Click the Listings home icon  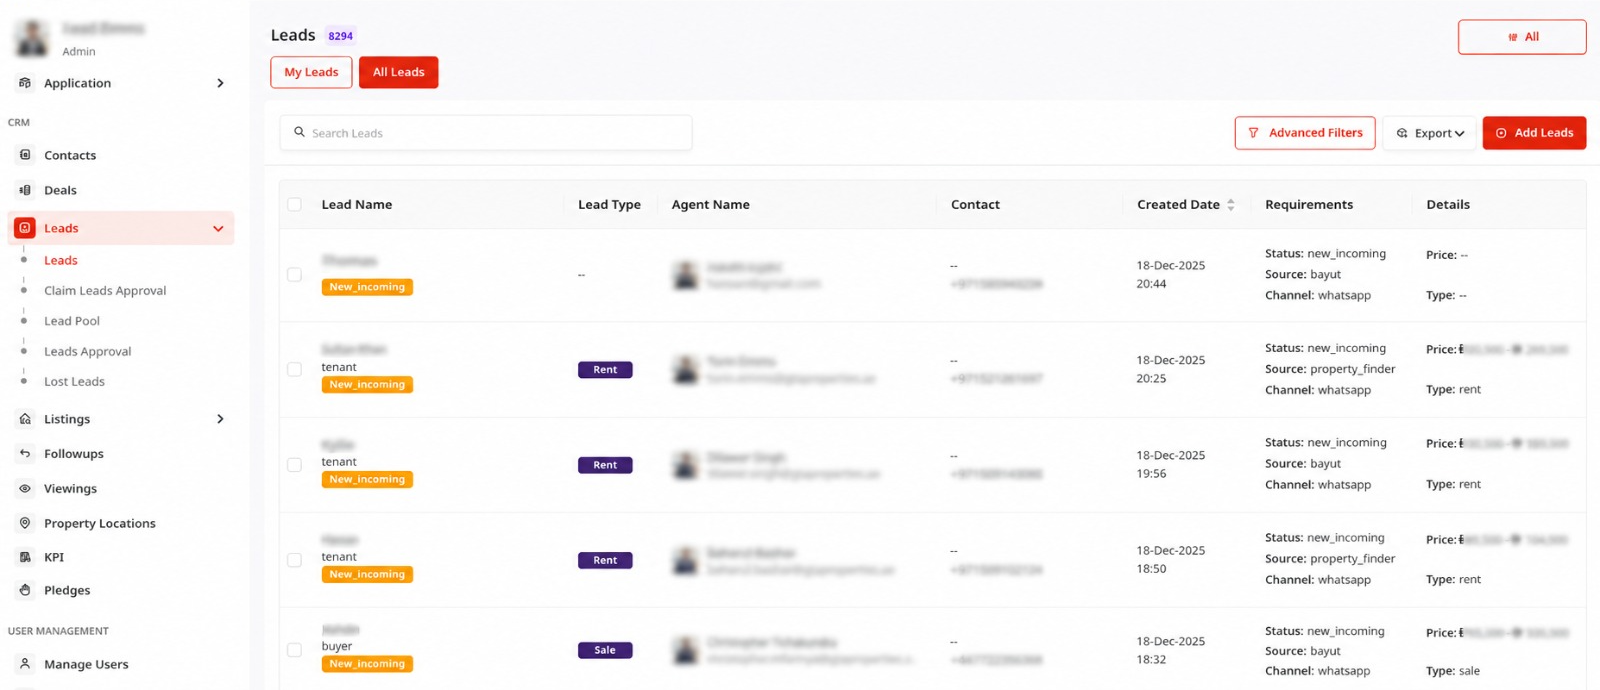click(x=25, y=419)
